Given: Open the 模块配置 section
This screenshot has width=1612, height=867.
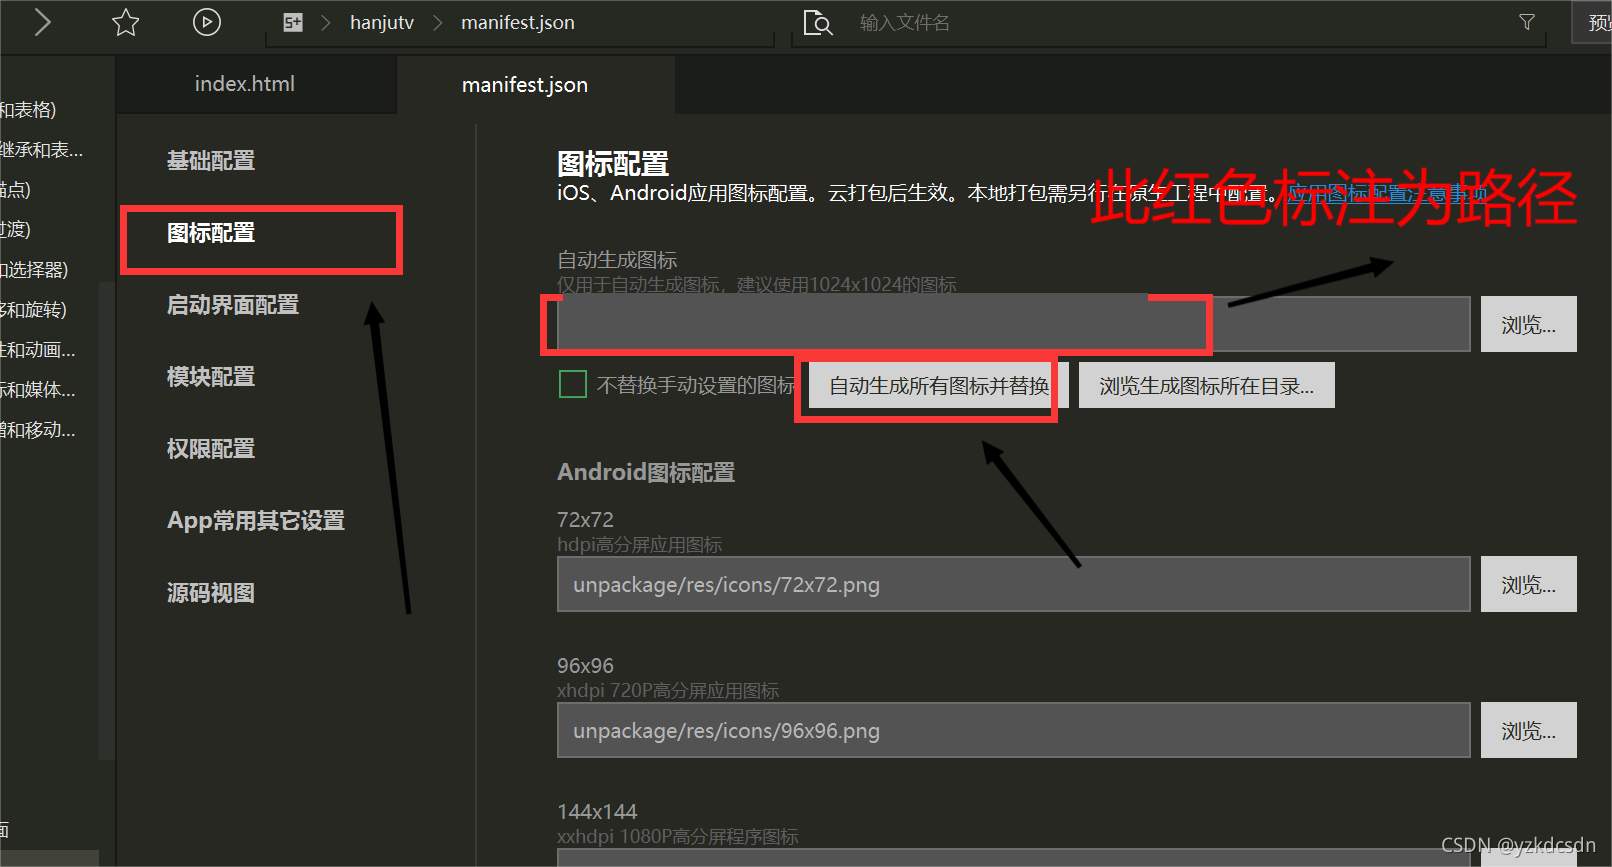Looking at the screenshot, I should tap(211, 377).
